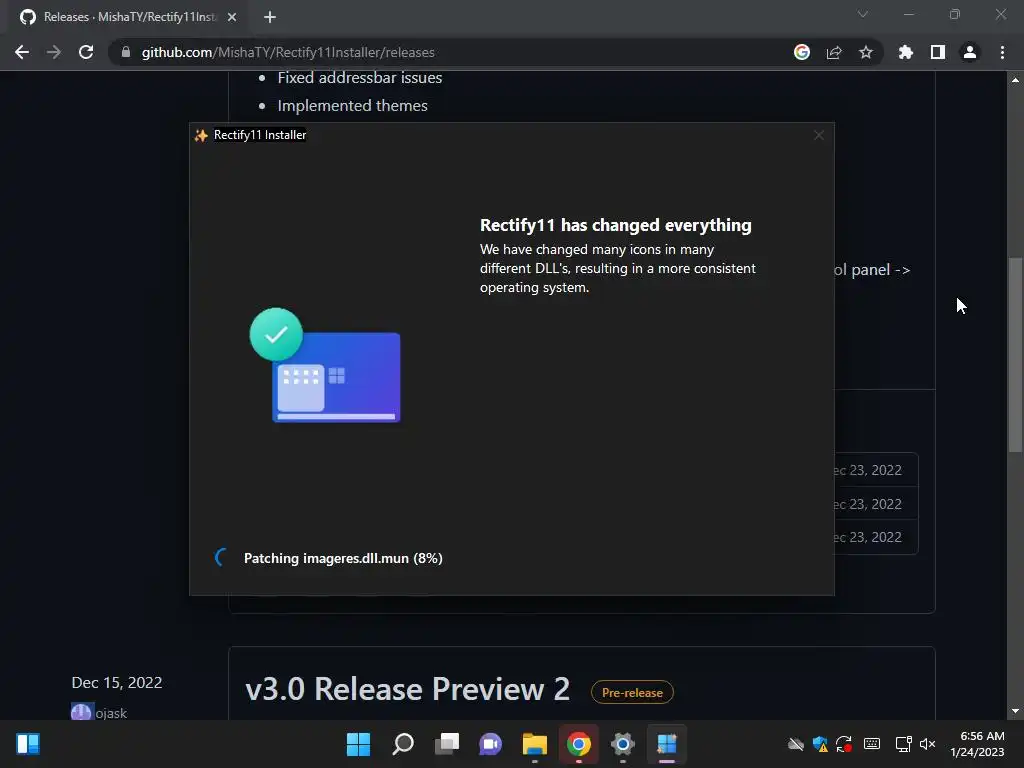Screen dimensions: 1024x768
Task: Open taskbar Search
Action: coord(403,744)
